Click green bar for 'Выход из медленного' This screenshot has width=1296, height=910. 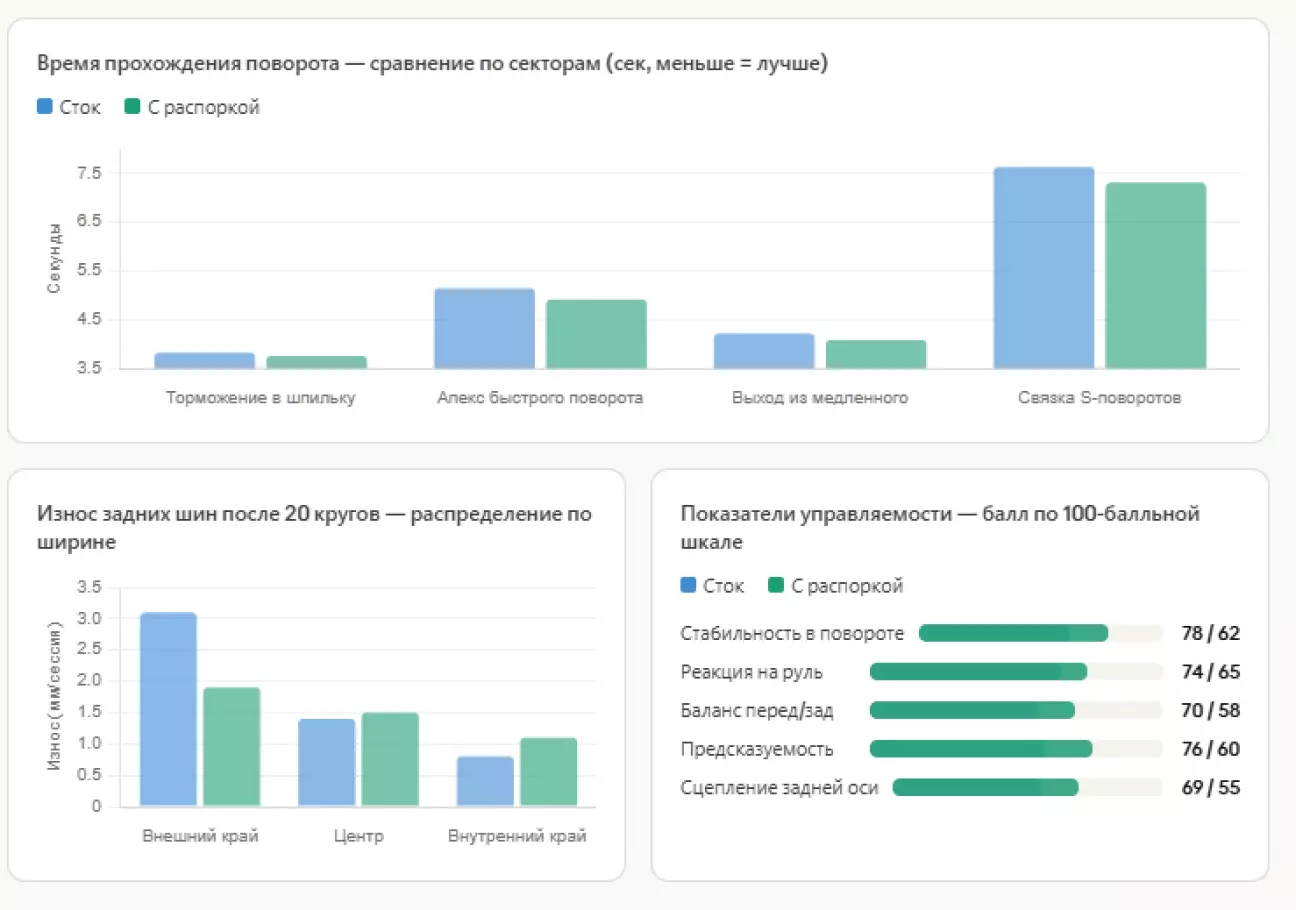click(x=876, y=355)
